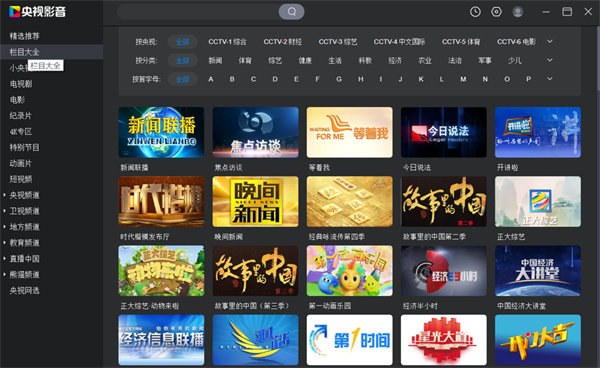The height and width of the screenshot is (368, 600).
Task: Open the 正大综艺·动物来啦 thumbnail
Action: pos(161,271)
